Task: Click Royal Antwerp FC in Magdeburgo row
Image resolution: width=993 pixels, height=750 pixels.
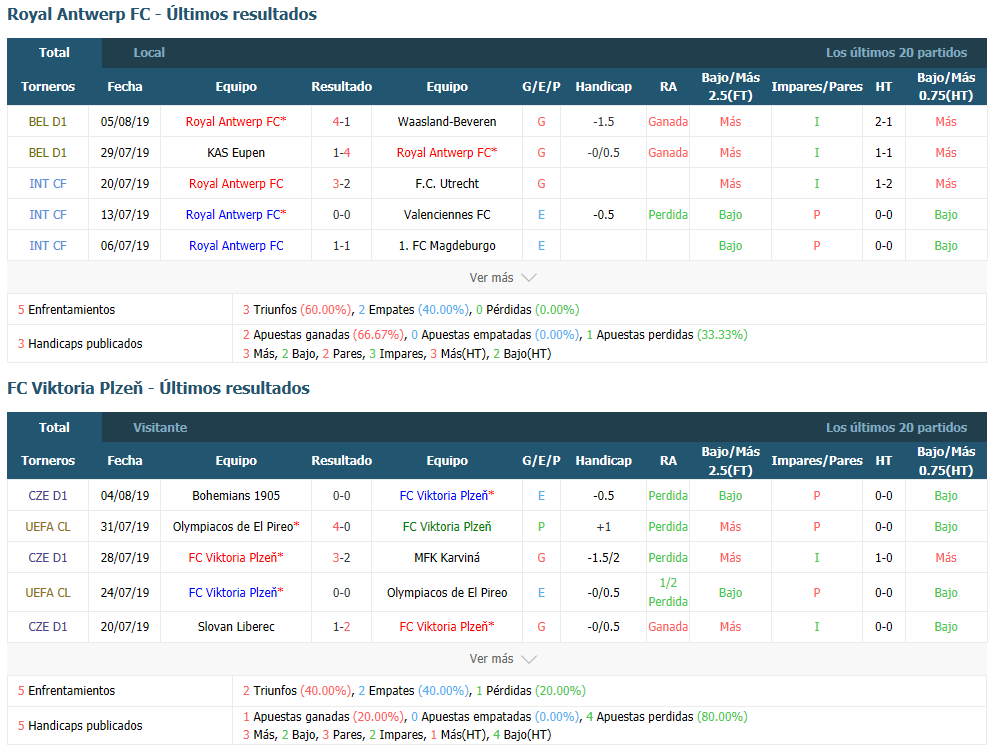Action: tap(236, 246)
